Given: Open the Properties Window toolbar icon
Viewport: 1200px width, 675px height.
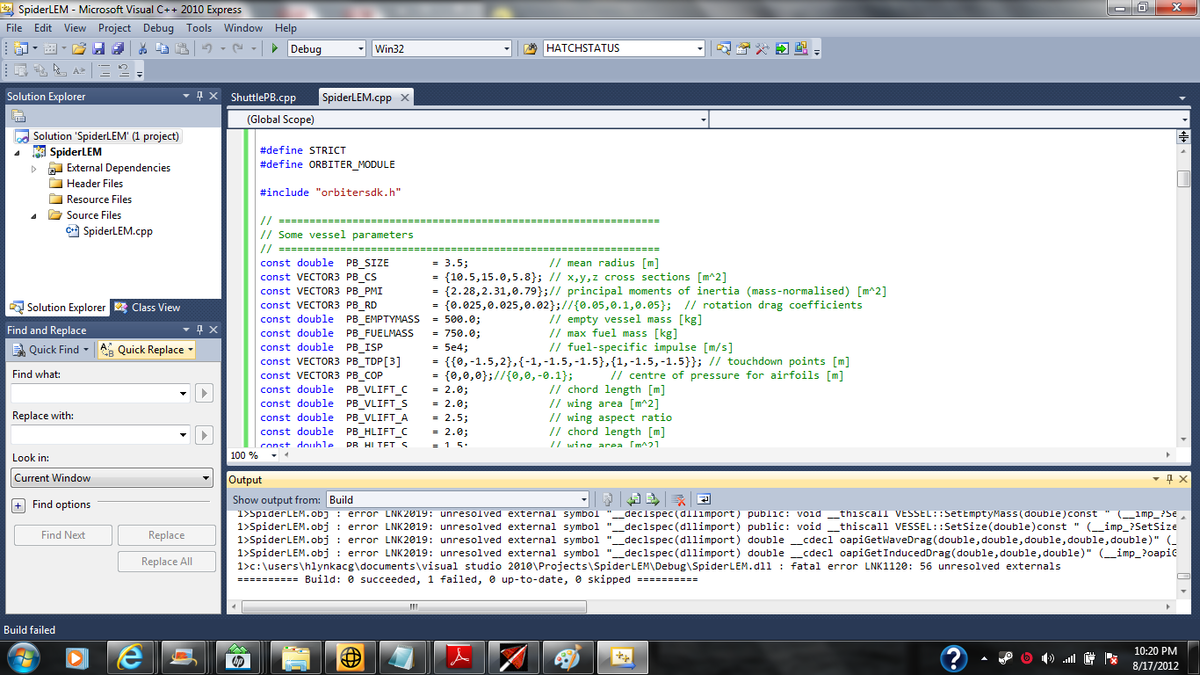Looking at the screenshot, I should click(x=744, y=48).
